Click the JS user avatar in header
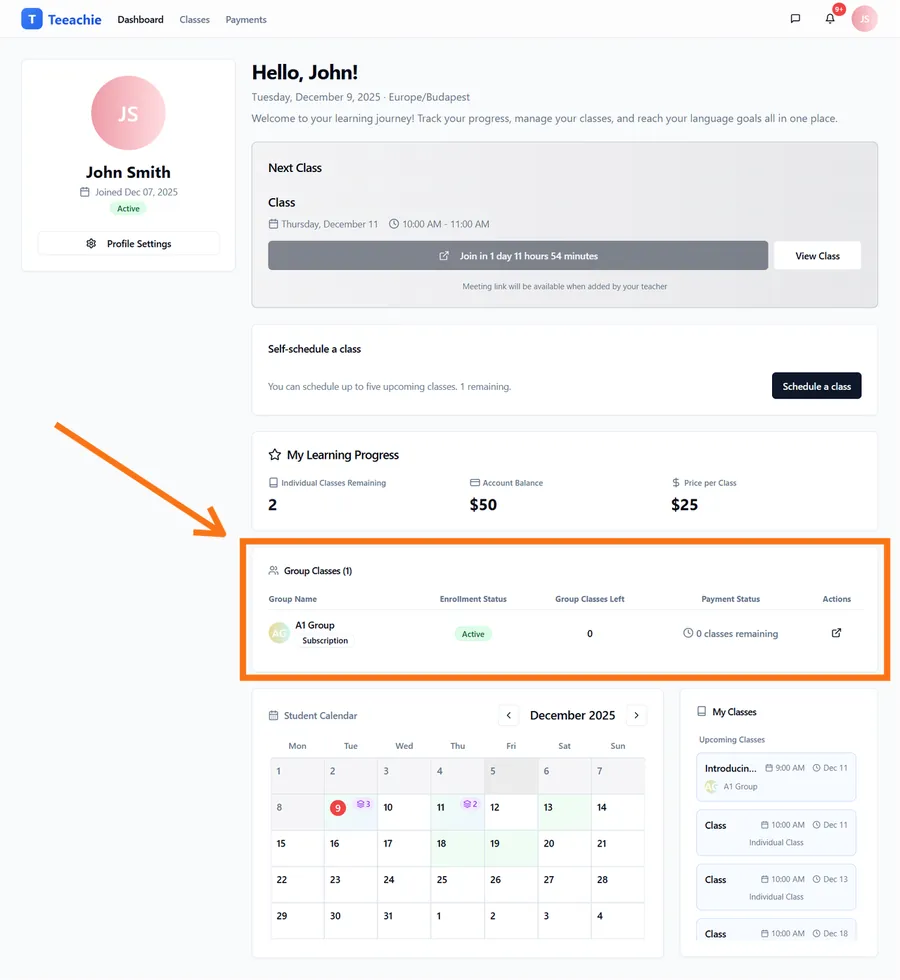Screen dimensions: 900x980 864,19
